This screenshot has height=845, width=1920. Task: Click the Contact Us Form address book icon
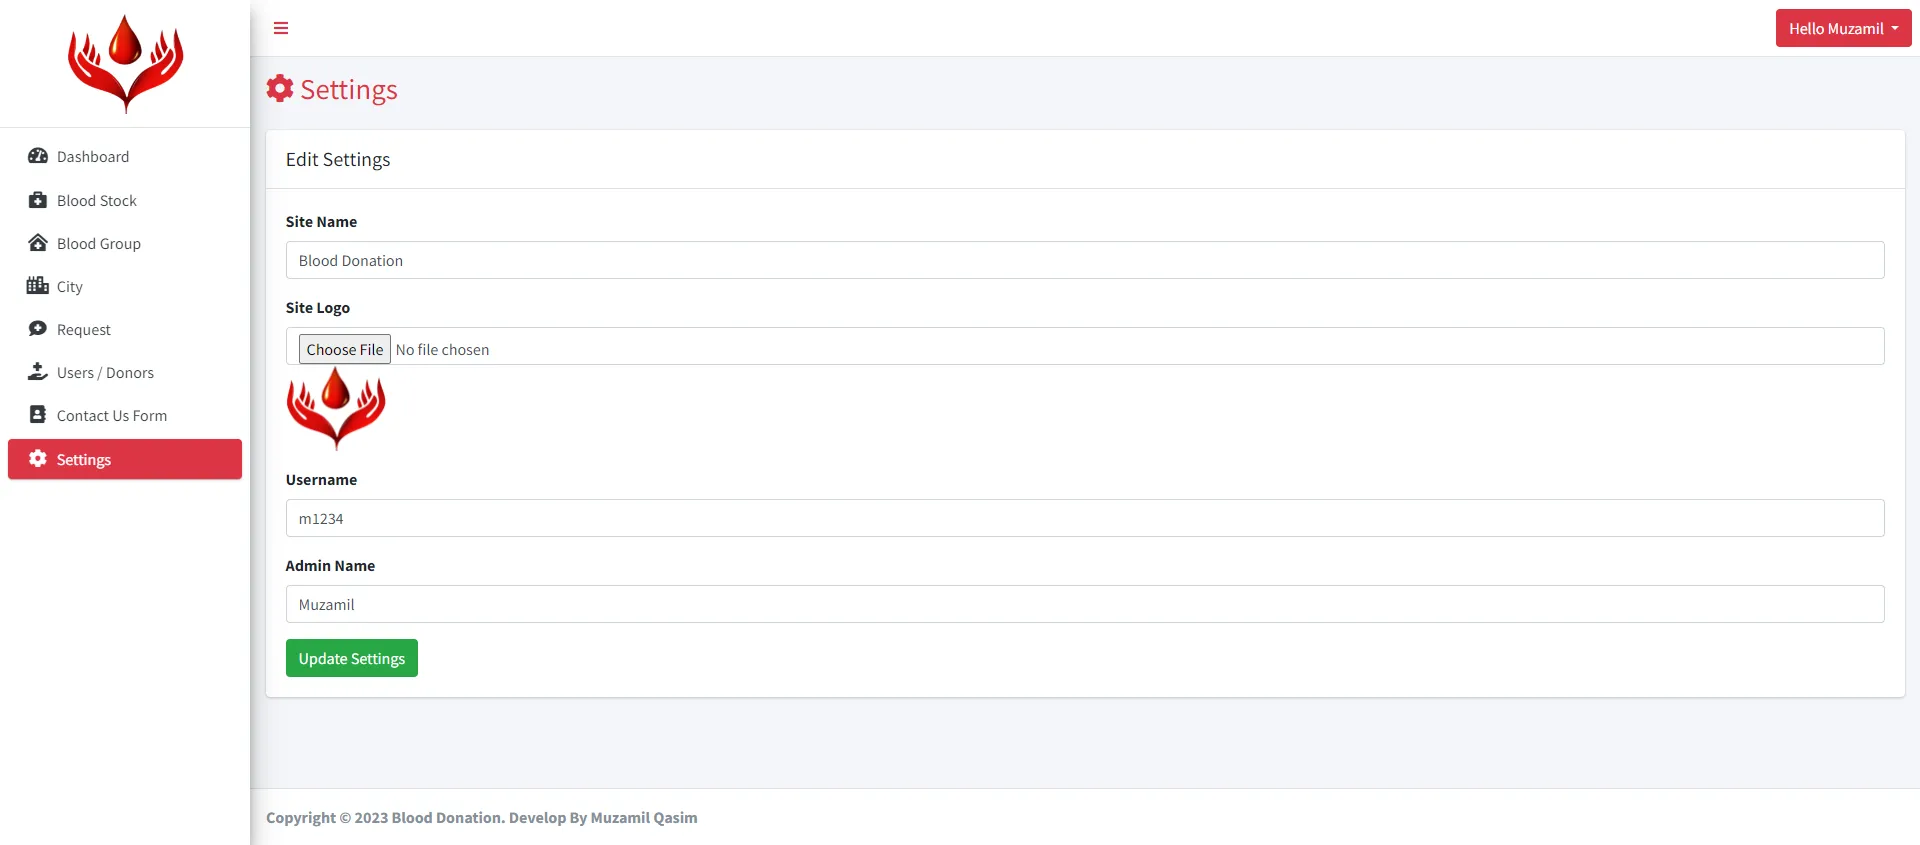click(x=38, y=415)
